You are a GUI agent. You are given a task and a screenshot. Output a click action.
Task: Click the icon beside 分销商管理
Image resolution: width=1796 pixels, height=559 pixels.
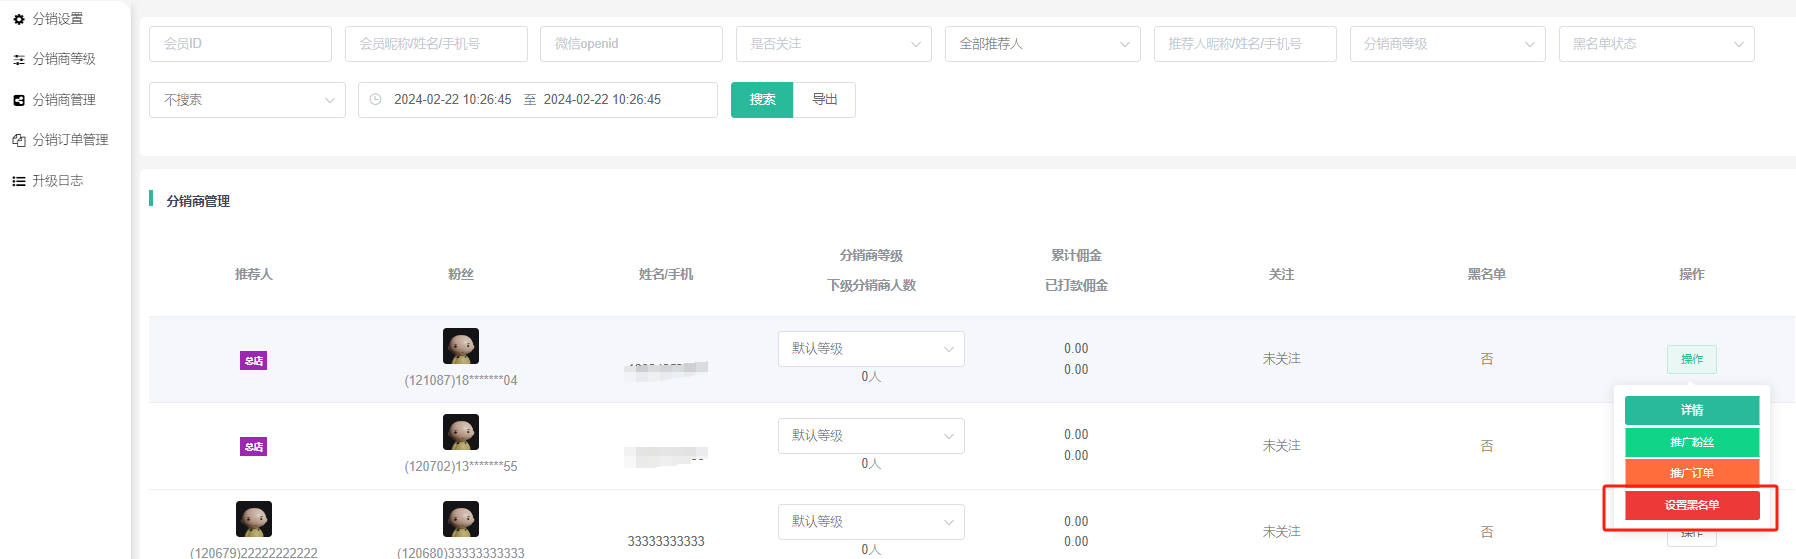click(19, 100)
